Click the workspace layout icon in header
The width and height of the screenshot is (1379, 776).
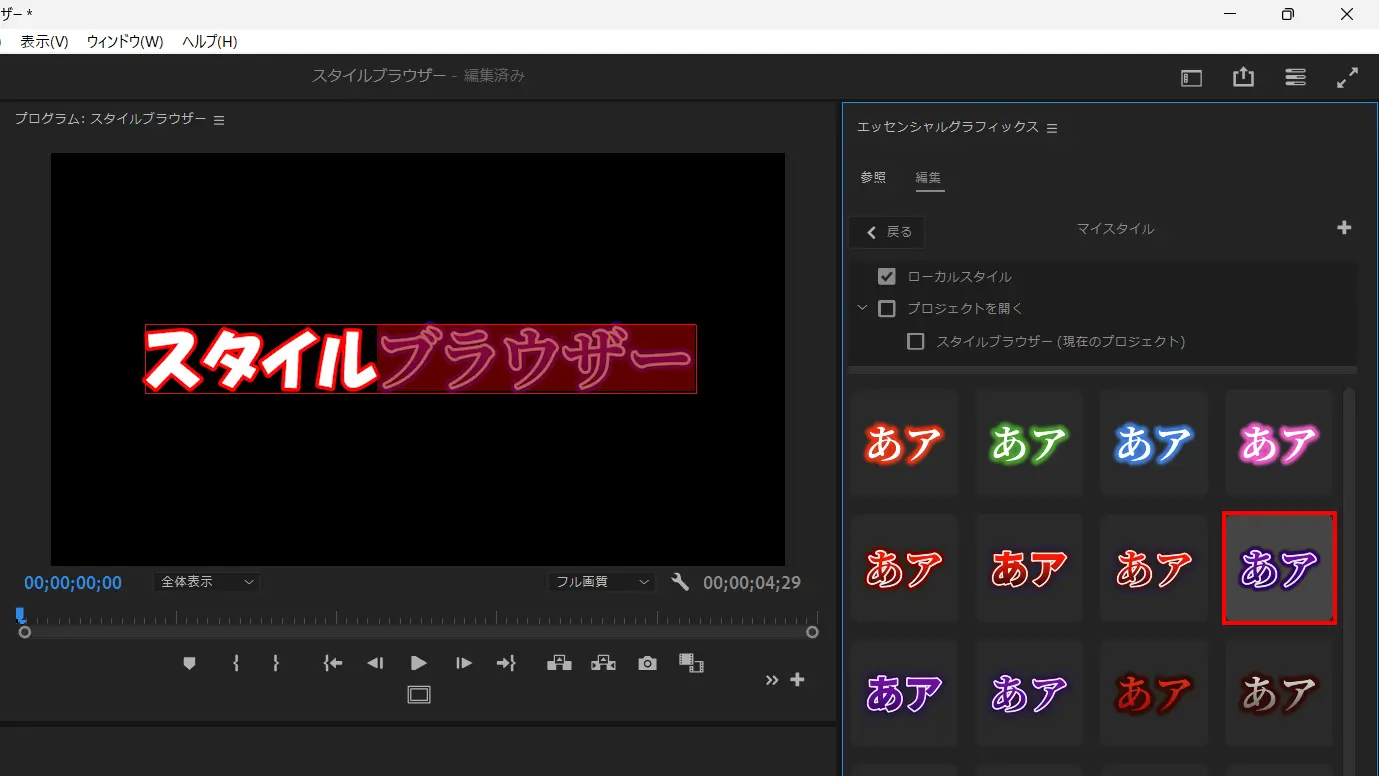tap(1191, 78)
